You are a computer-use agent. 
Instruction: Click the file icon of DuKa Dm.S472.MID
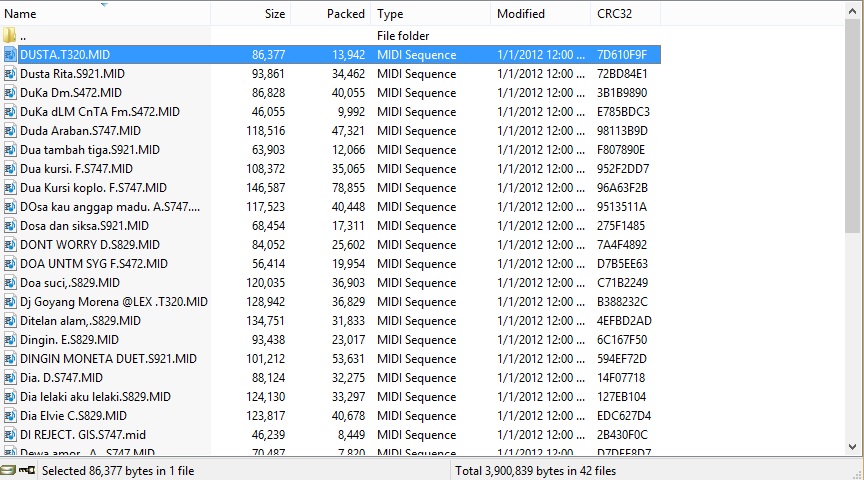click(x=10, y=93)
